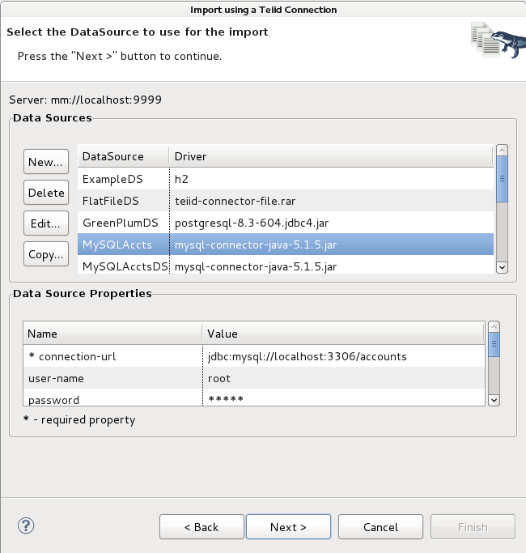Image resolution: width=526 pixels, height=553 pixels.
Task: Sort by the DataSource column header
Action: (123, 156)
